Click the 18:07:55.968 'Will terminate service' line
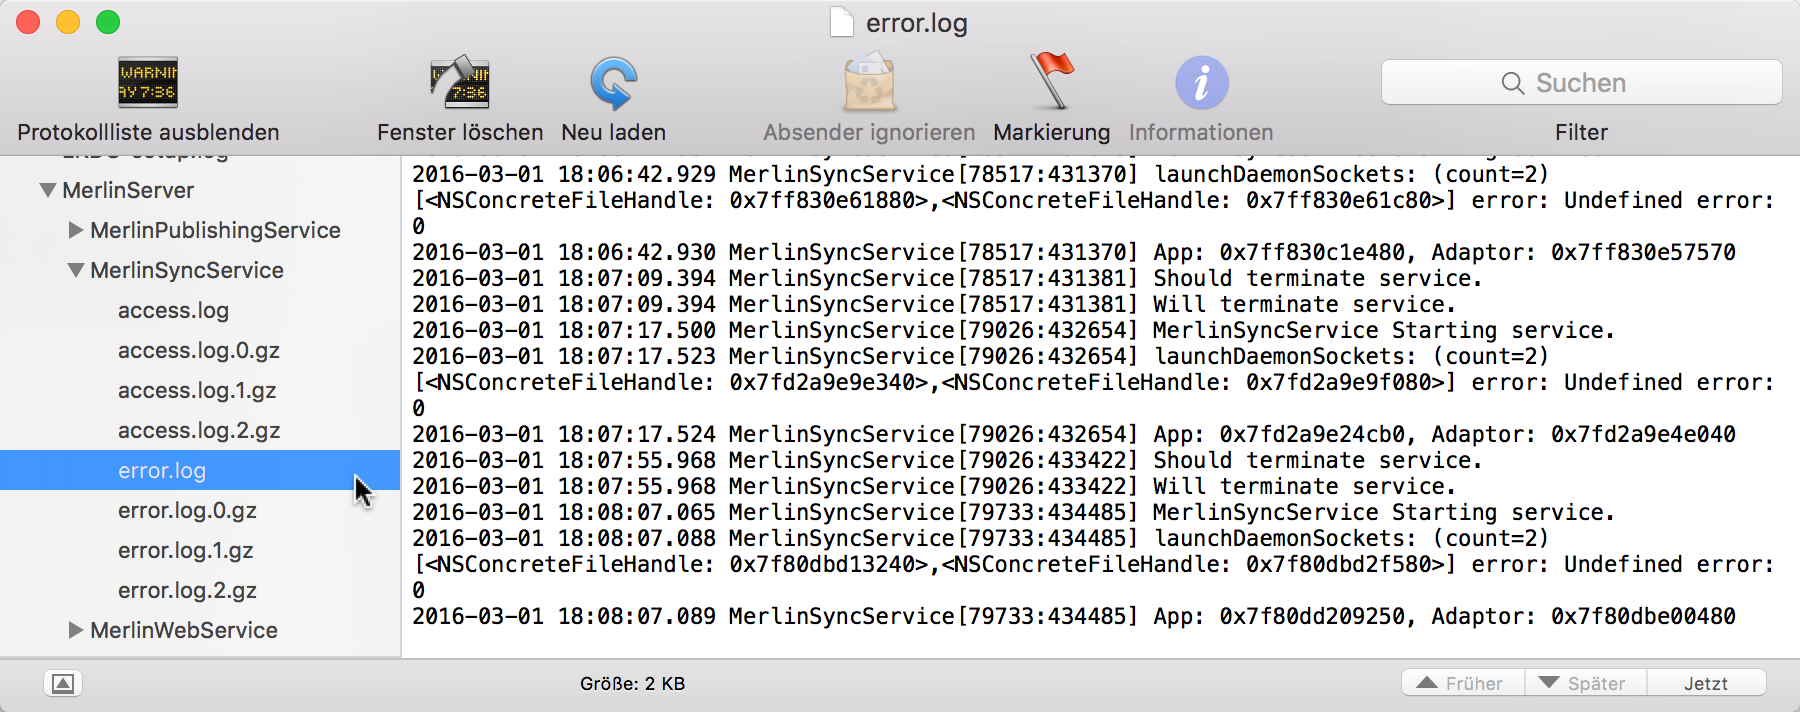Screen dimensions: 1800x712 pos(934,486)
